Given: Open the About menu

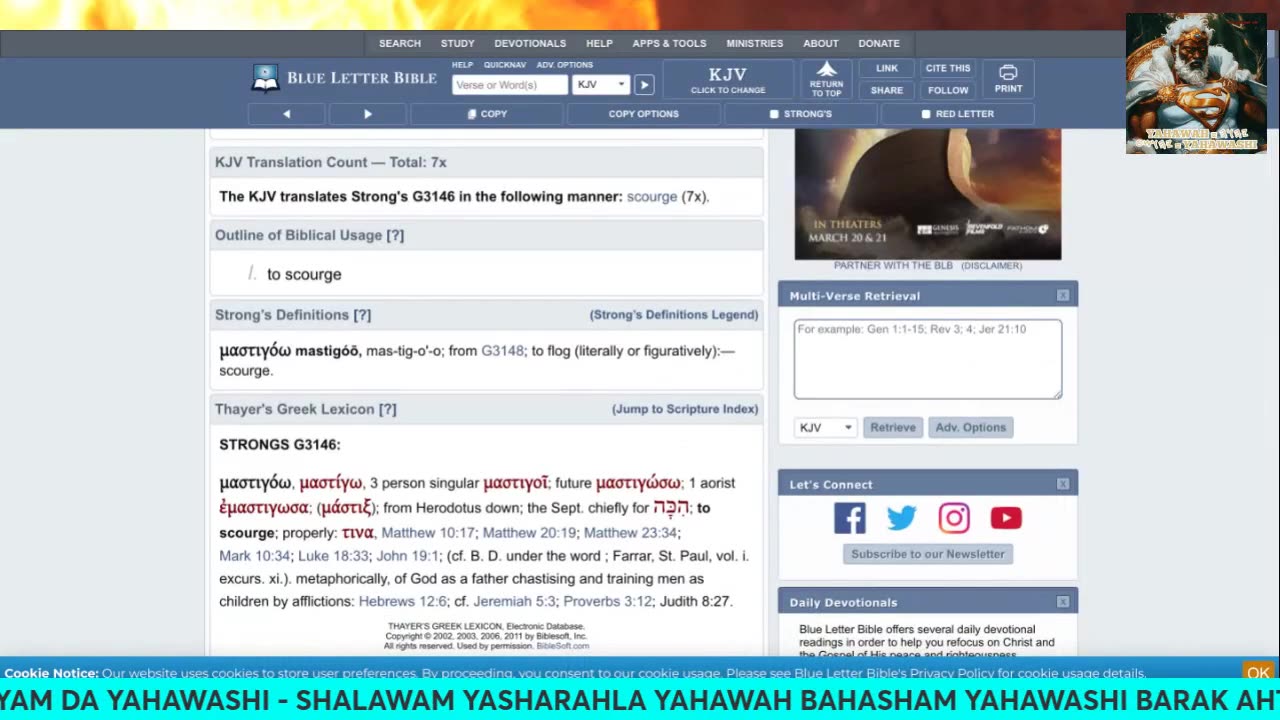Looking at the screenshot, I should (821, 43).
